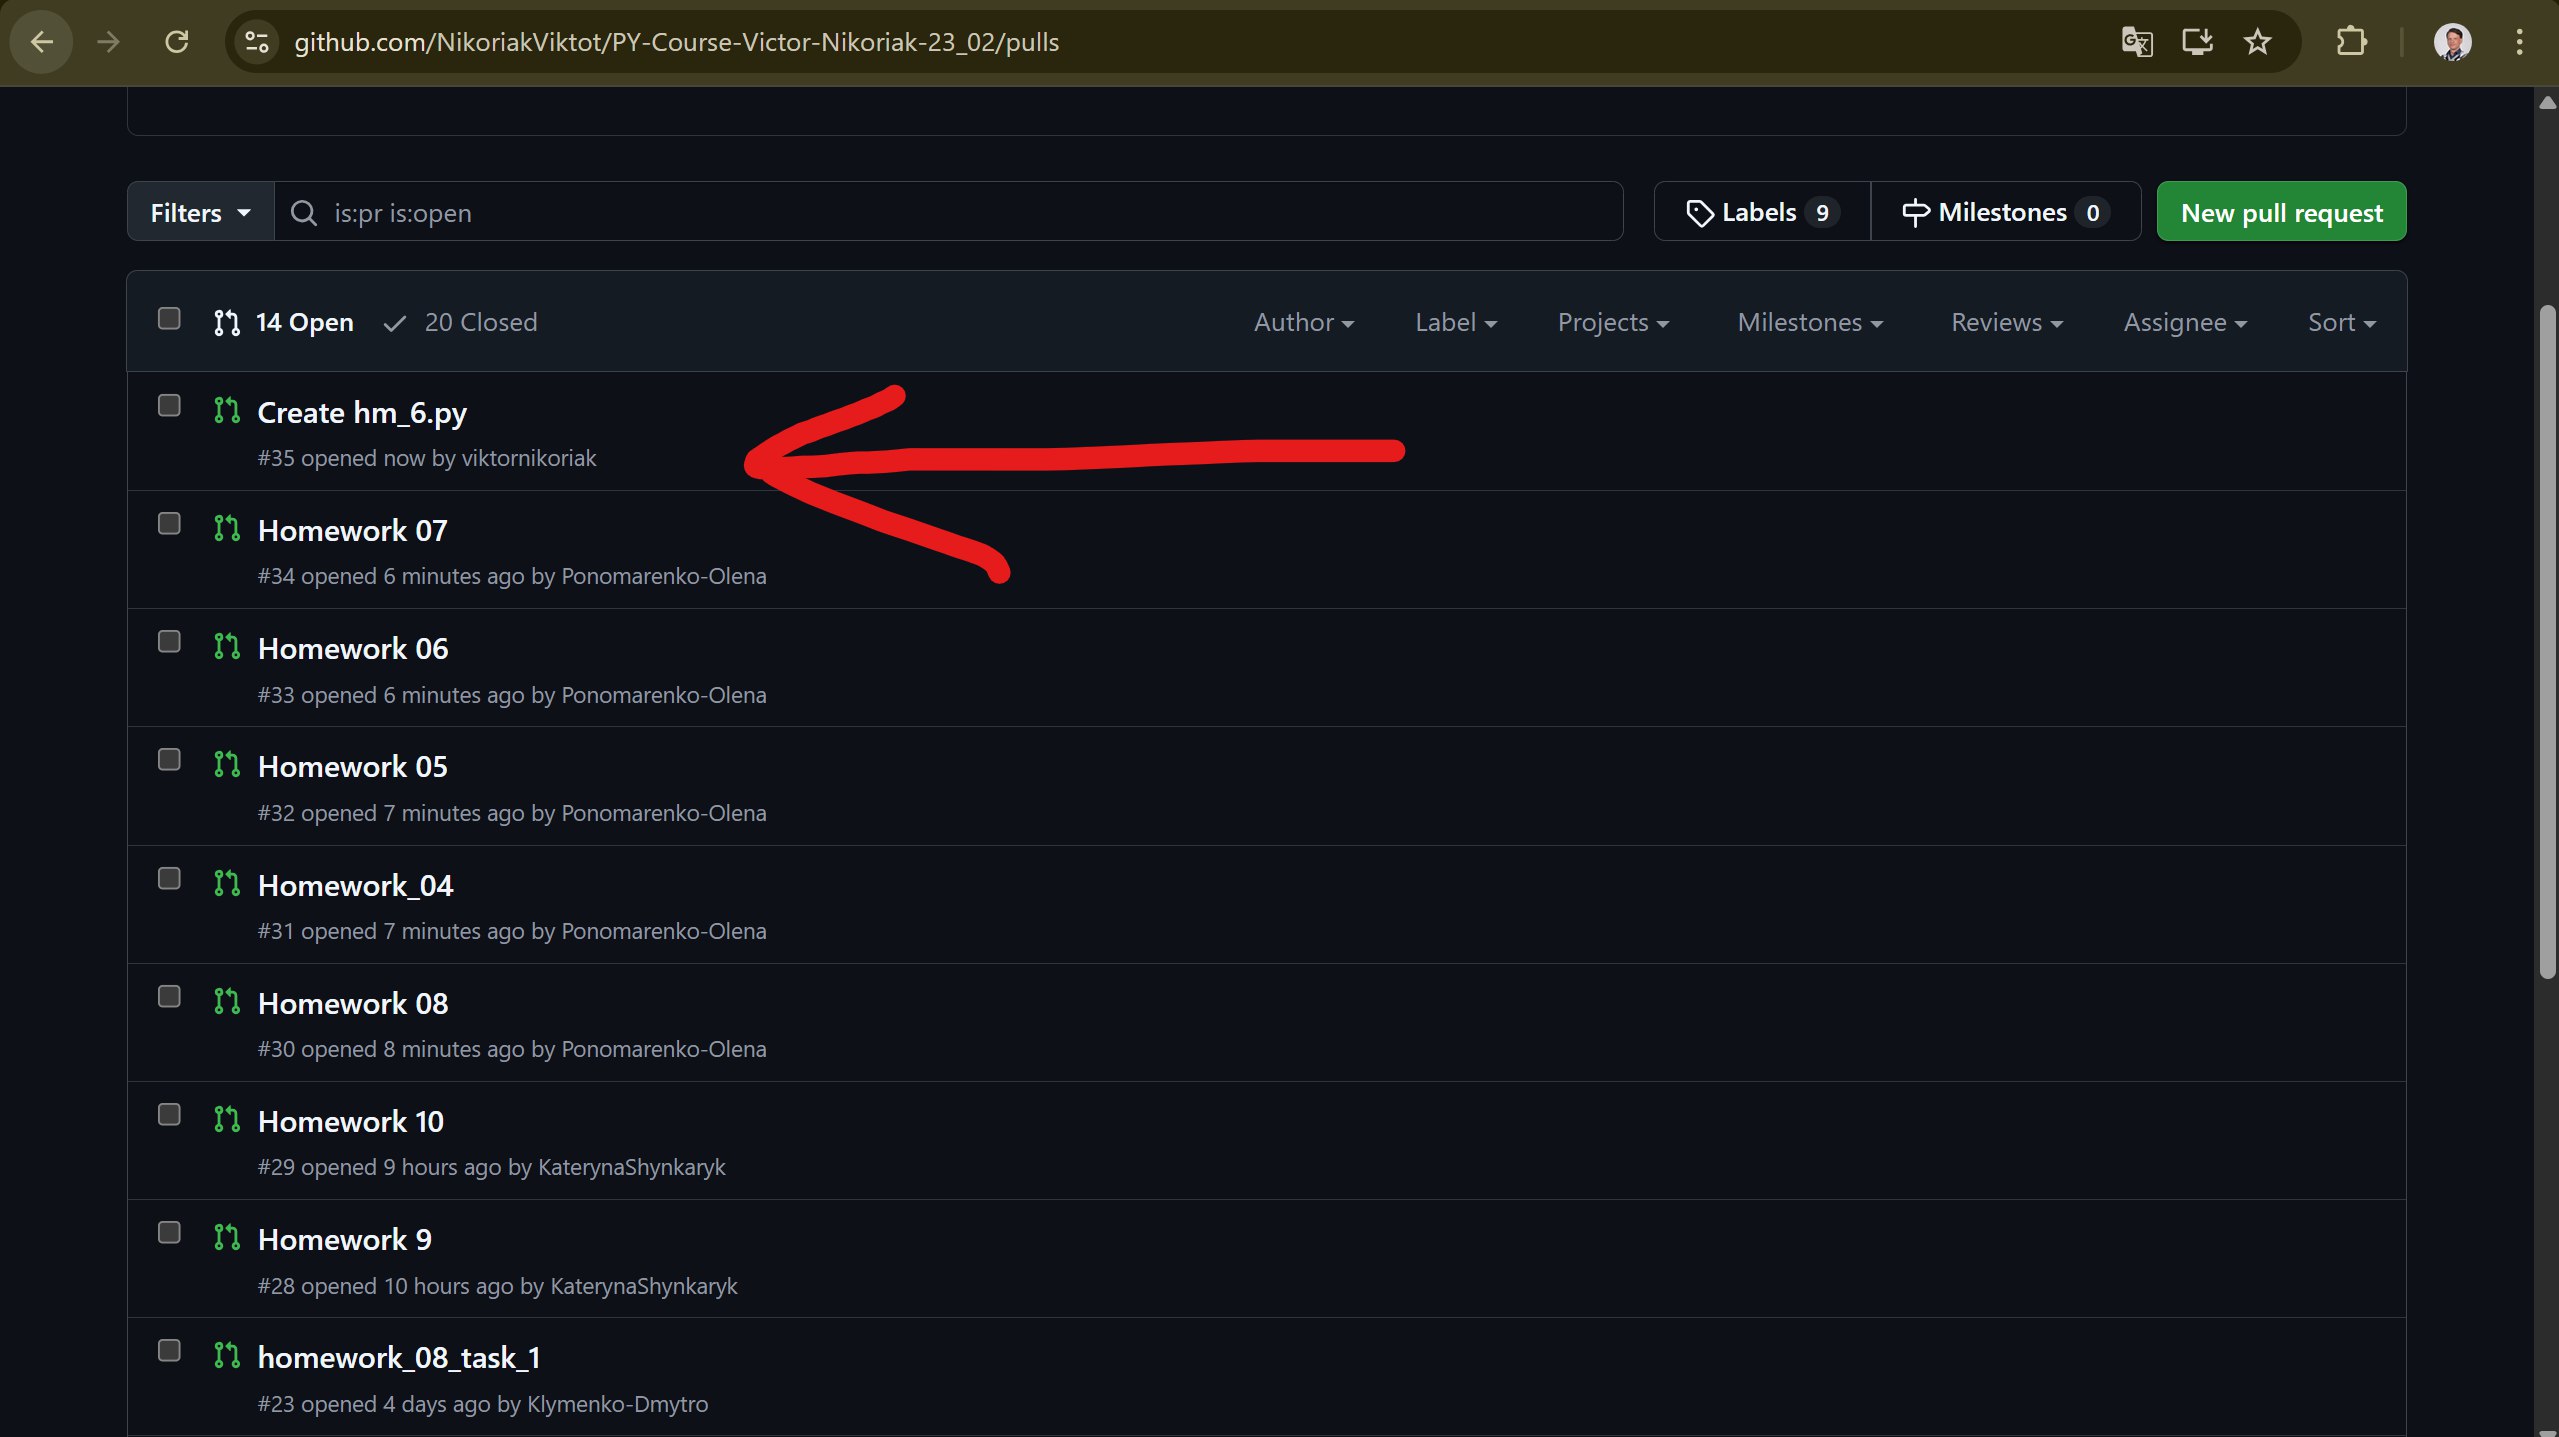Click the translate page icon
The width and height of the screenshot is (2559, 1437).
2137,42
